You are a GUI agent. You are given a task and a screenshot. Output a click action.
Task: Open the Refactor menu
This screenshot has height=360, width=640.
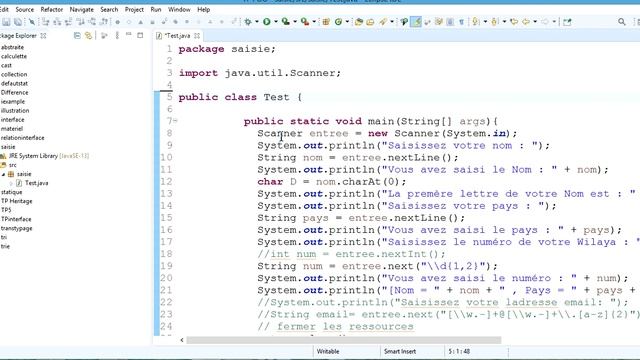52,9
